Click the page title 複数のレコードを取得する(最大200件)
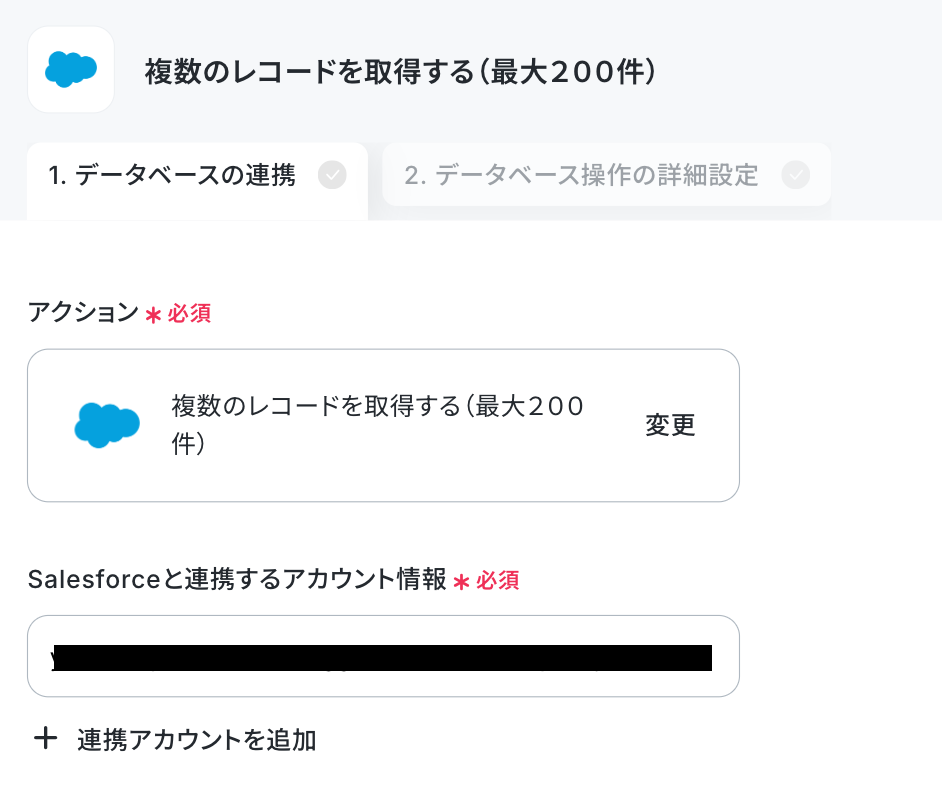Viewport: 942px width, 790px height. coord(400,71)
